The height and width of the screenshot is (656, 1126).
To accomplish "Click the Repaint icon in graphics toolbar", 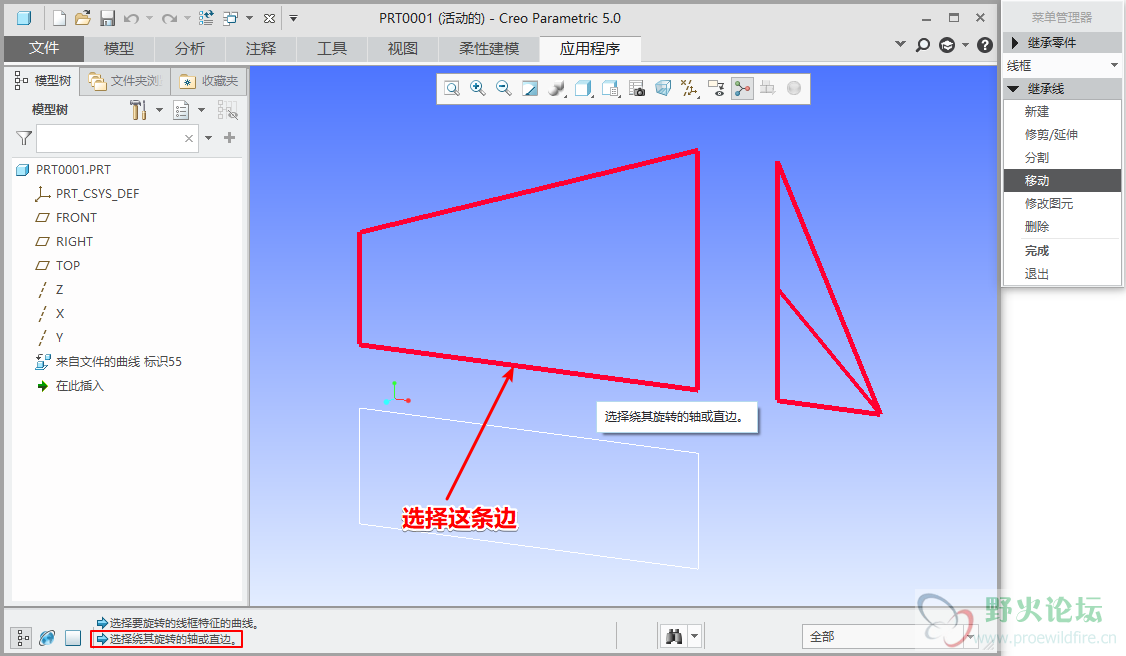I will [x=530, y=88].
